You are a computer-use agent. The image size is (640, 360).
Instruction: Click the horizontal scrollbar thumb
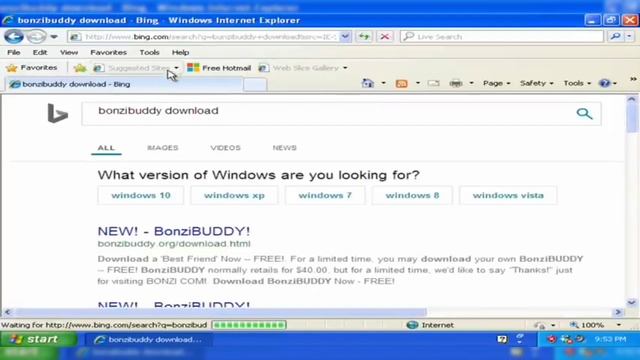[220, 312]
